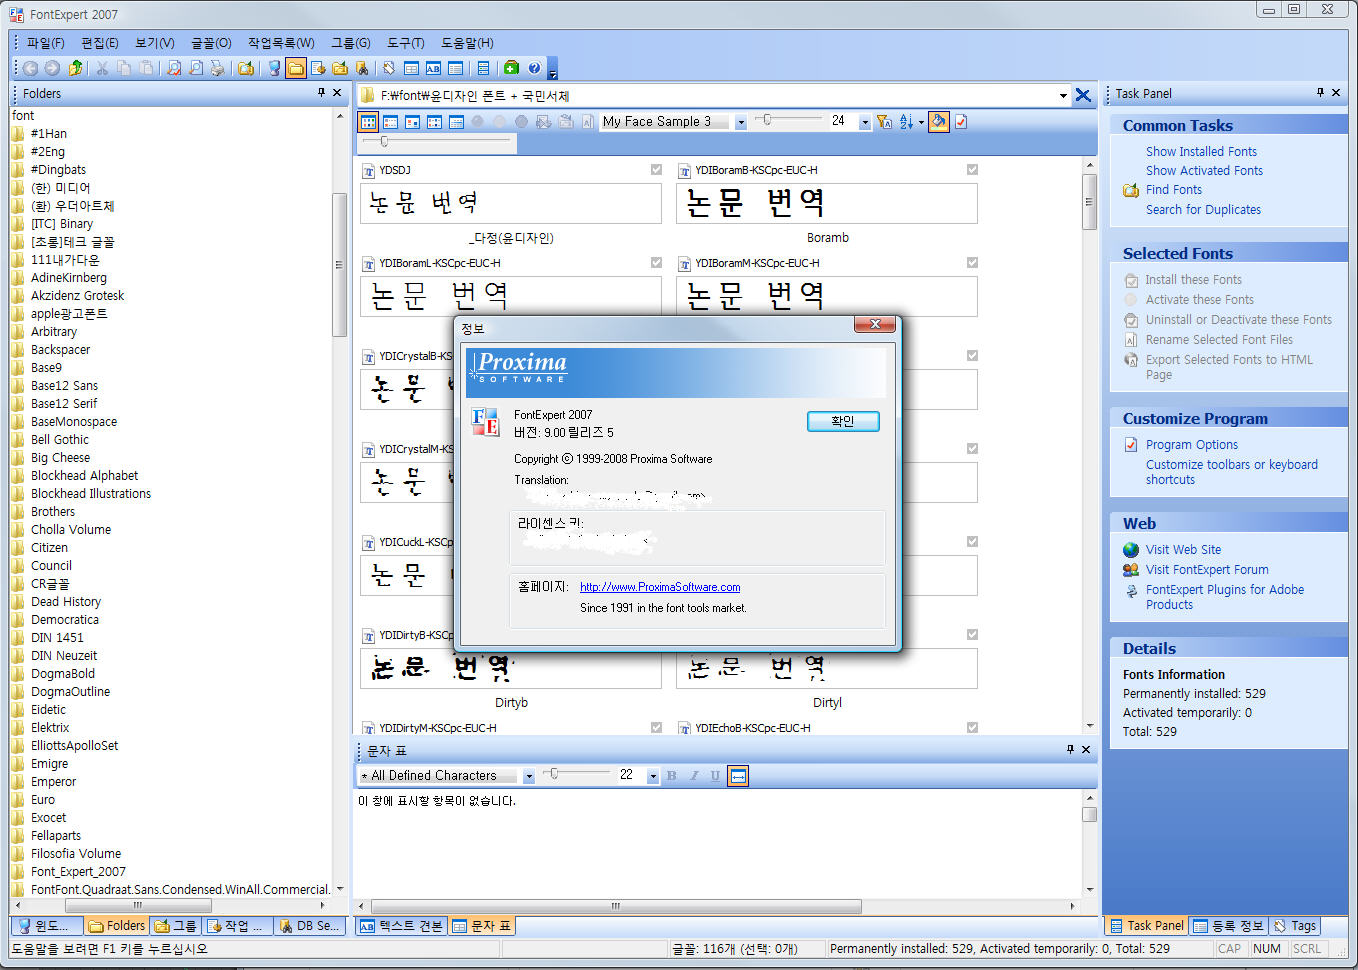Open the All Defined Characters dropdown
This screenshot has width=1358, height=970.
coord(529,776)
